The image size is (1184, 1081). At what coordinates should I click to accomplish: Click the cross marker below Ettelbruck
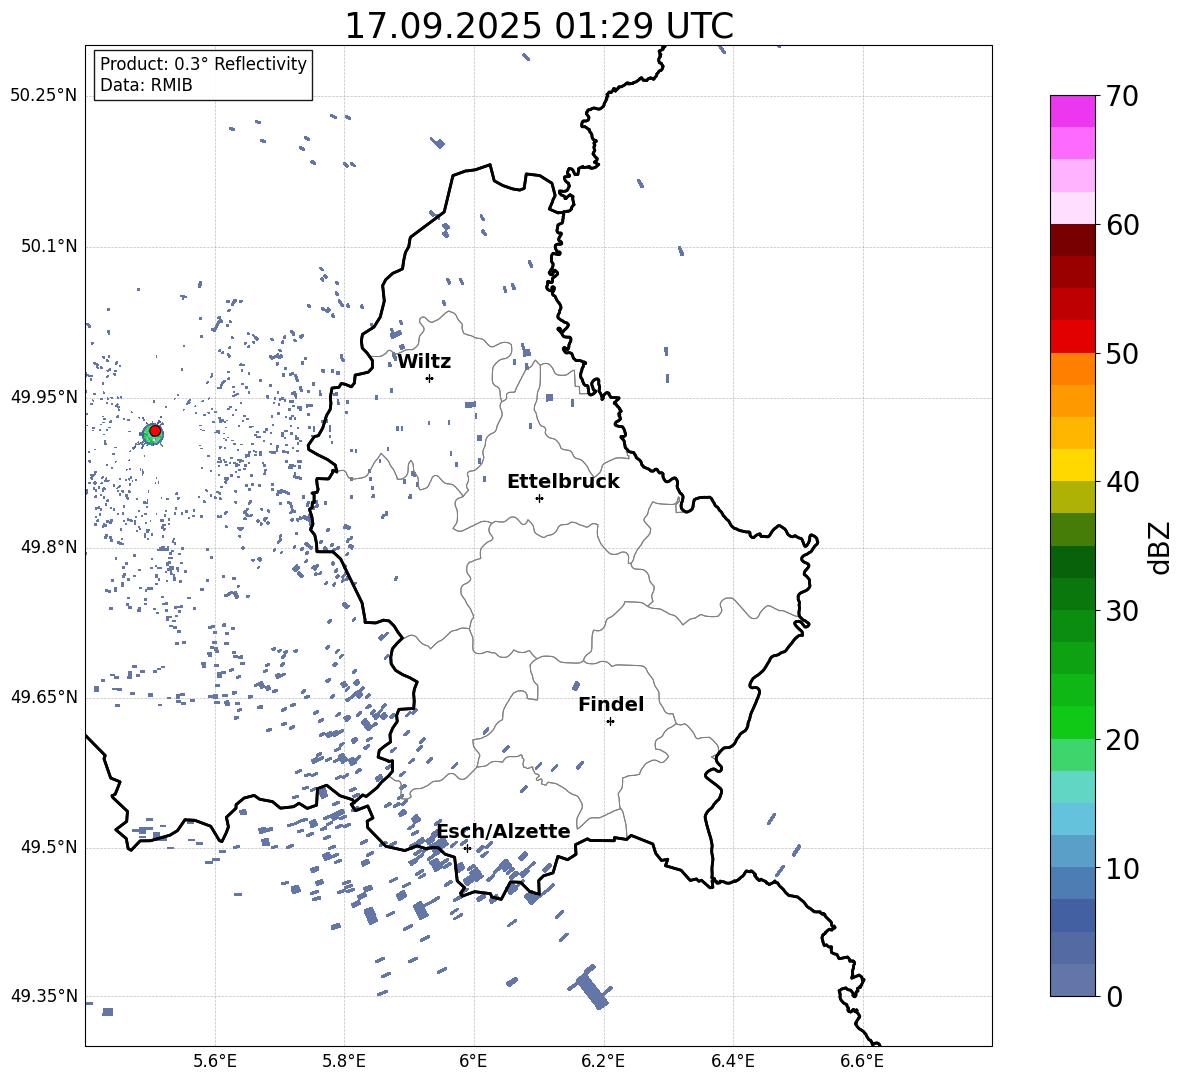(x=539, y=498)
